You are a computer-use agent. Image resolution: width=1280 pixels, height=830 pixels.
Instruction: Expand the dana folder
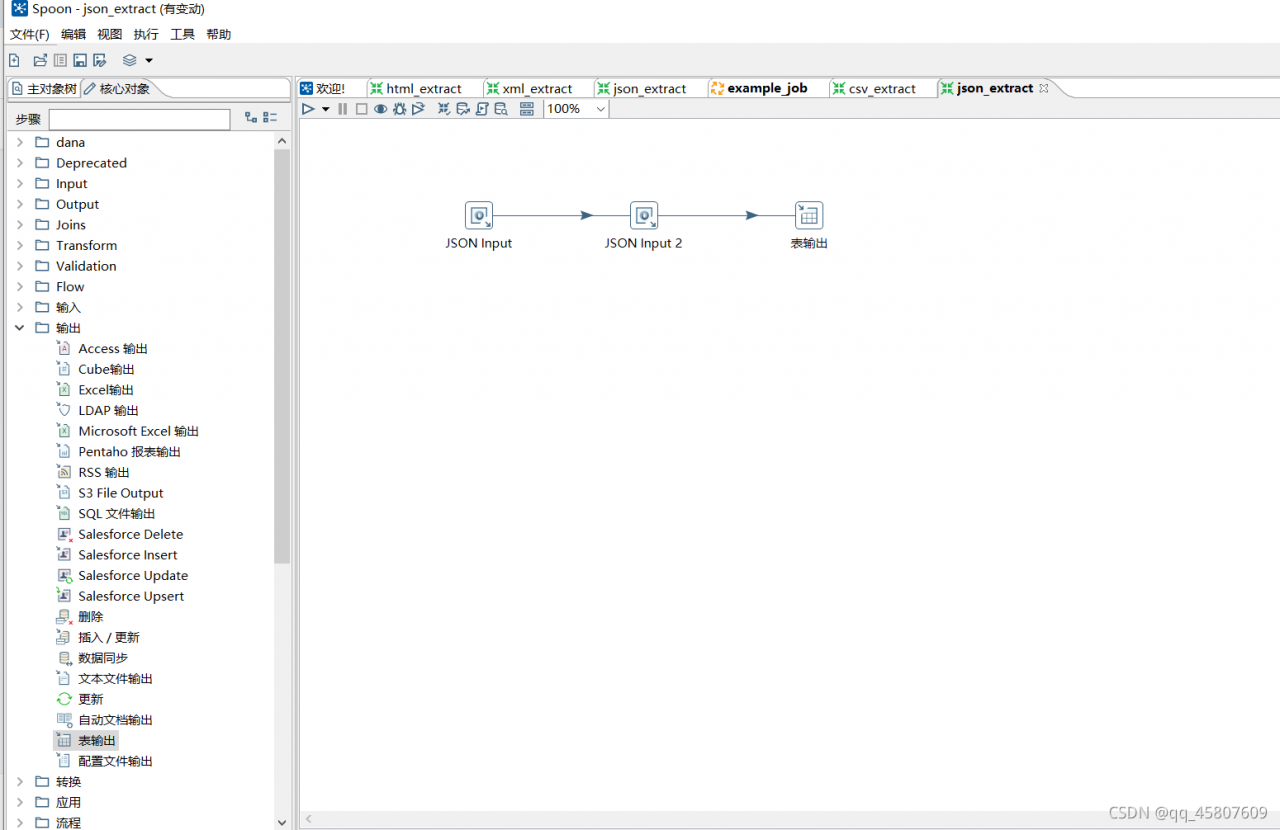[x=19, y=143]
